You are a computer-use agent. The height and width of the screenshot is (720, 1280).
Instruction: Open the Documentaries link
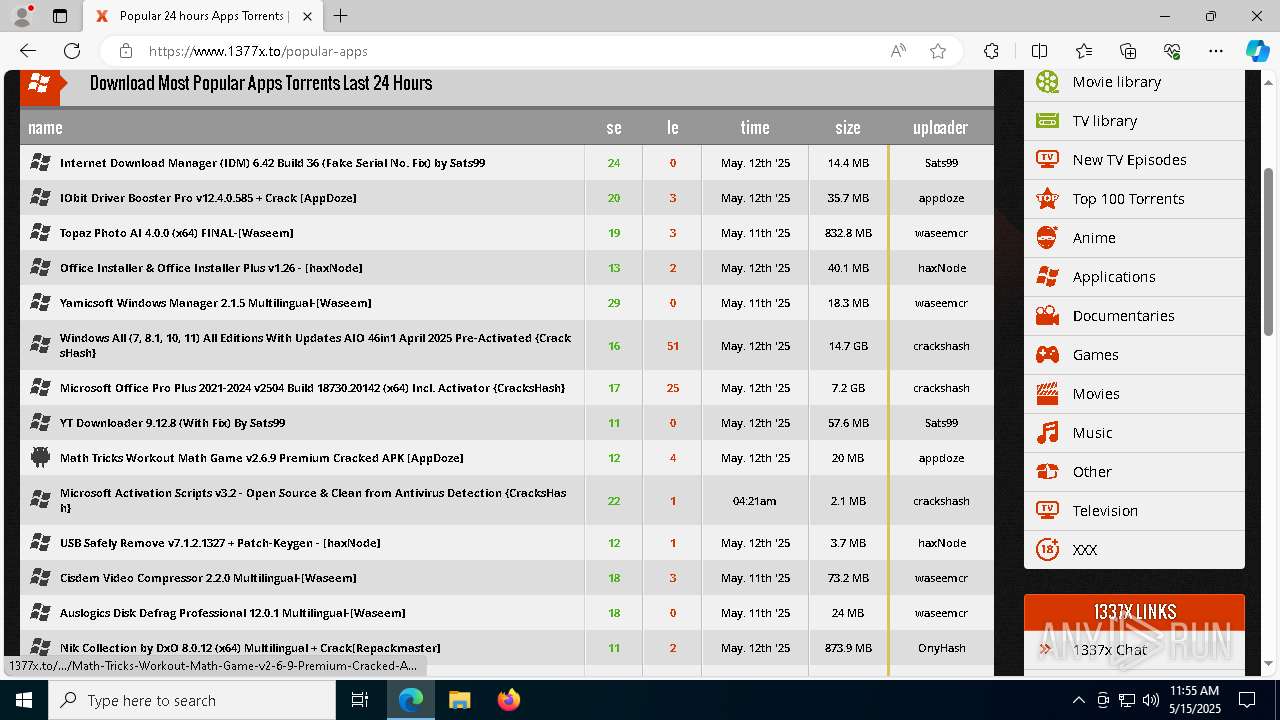(1124, 316)
